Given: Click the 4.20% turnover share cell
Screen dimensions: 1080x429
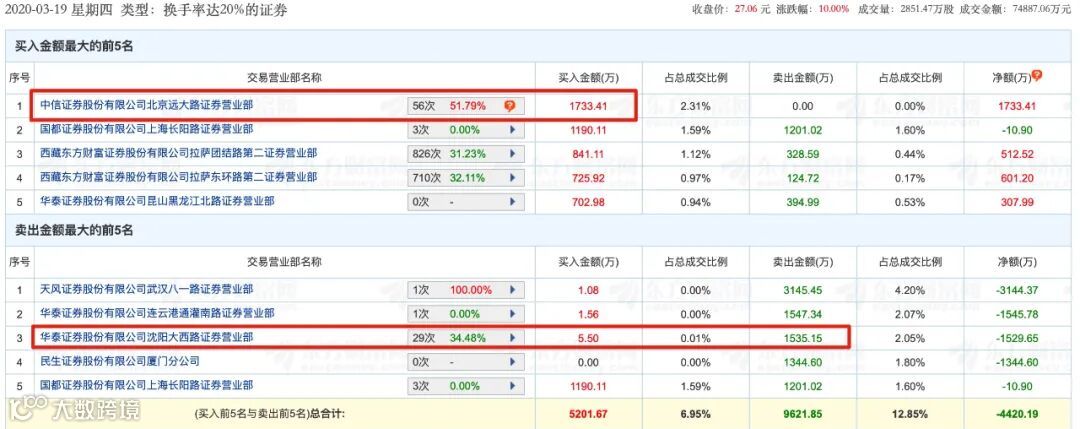Looking at the screenshot, I should pyautogui.click(x=910, y=290).
